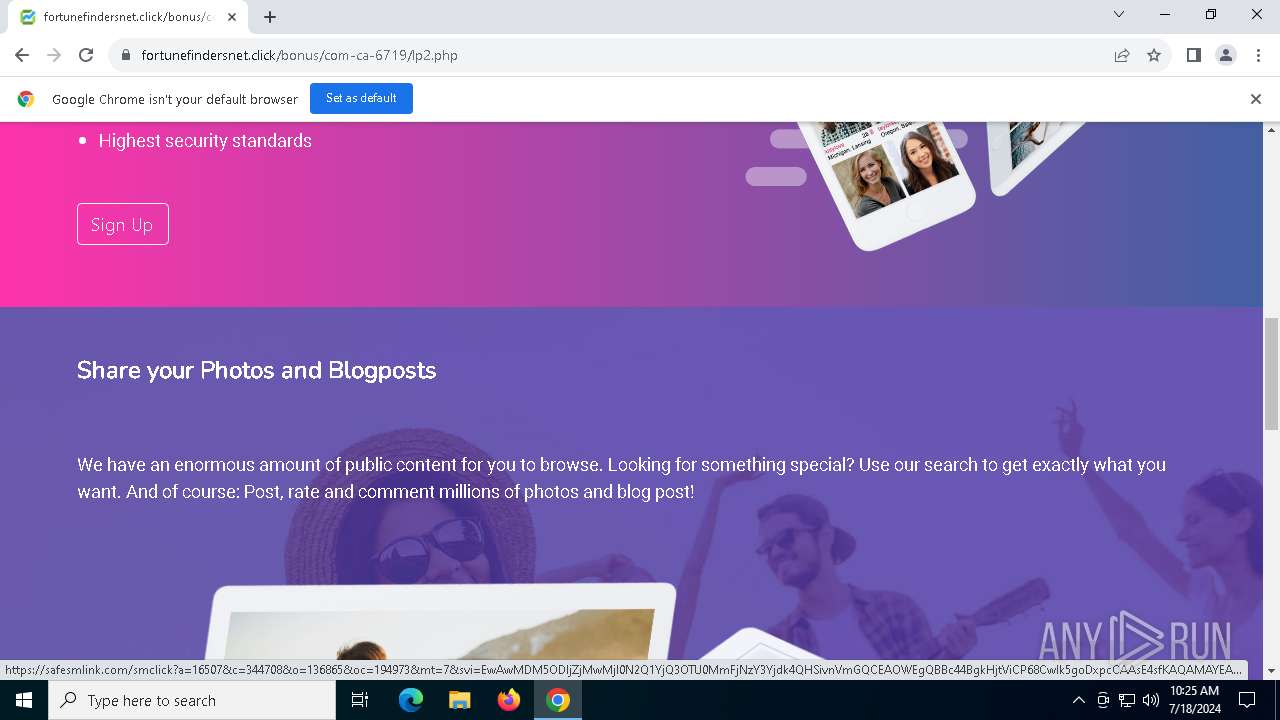
Task: Open the notifications action center
Action: click(1247, 700)
